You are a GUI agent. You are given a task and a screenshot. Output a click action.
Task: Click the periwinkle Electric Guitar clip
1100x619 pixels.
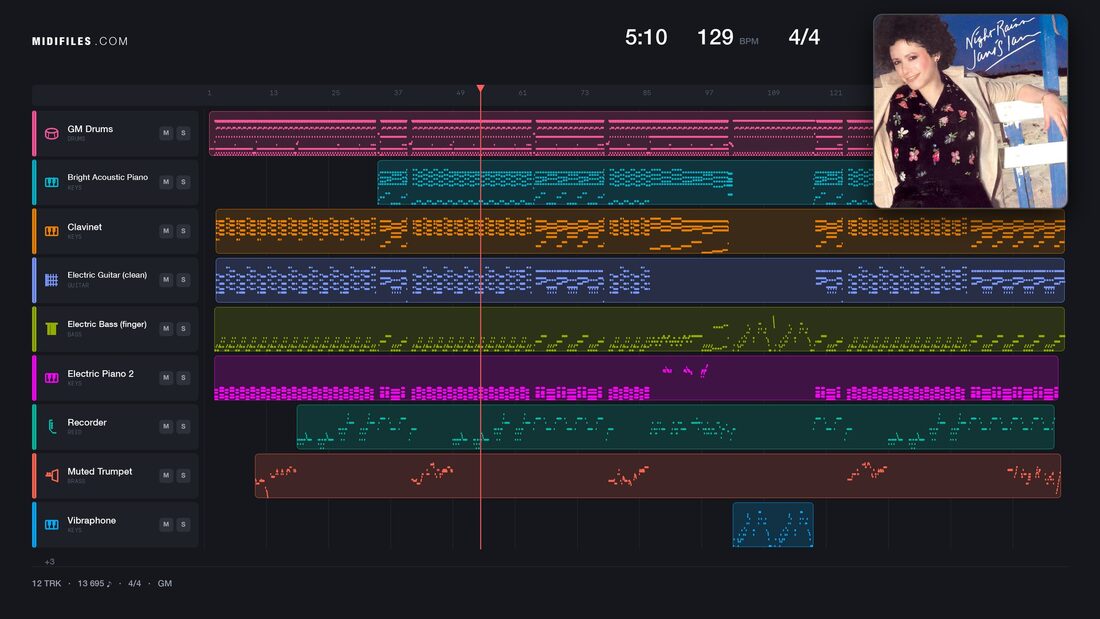coord(640,280)
